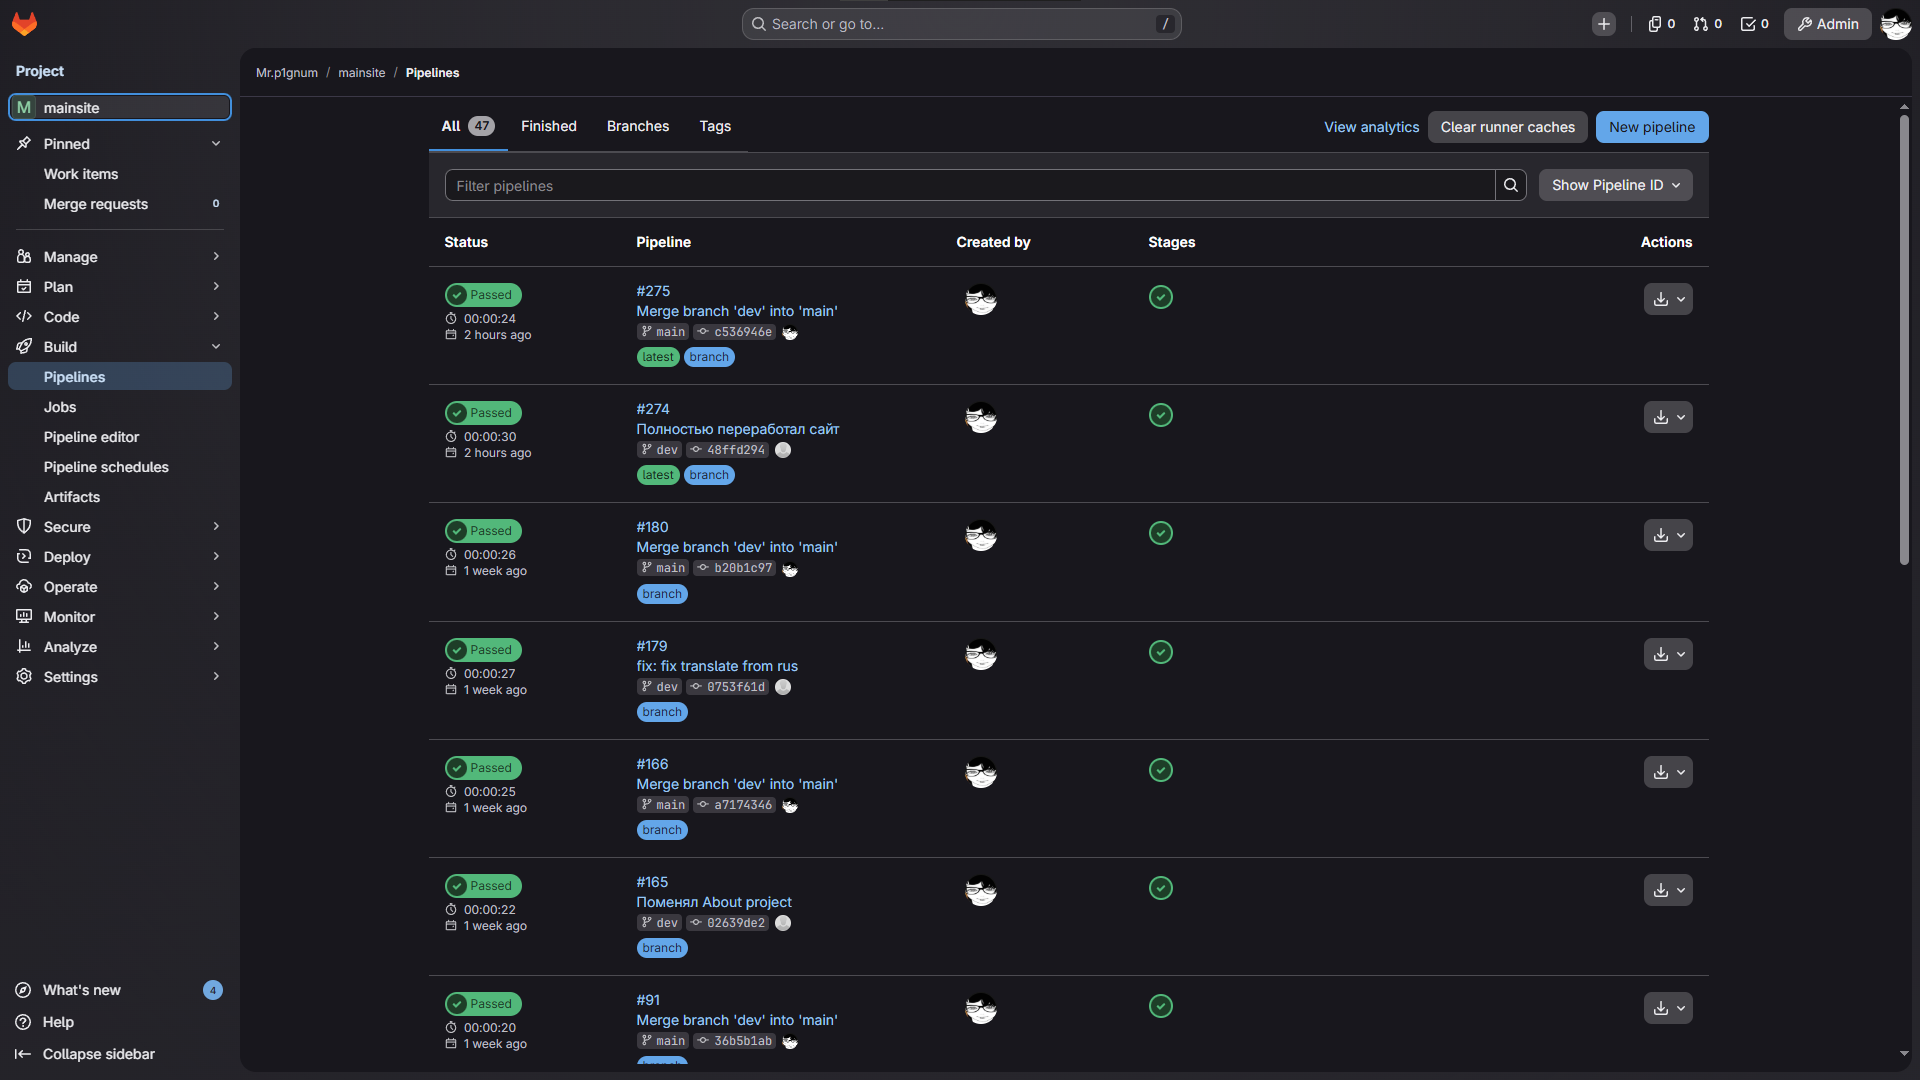Open assigned issues counter icon
The width and height of the screenshot is (1920, 1080).
click(1661, 24)
